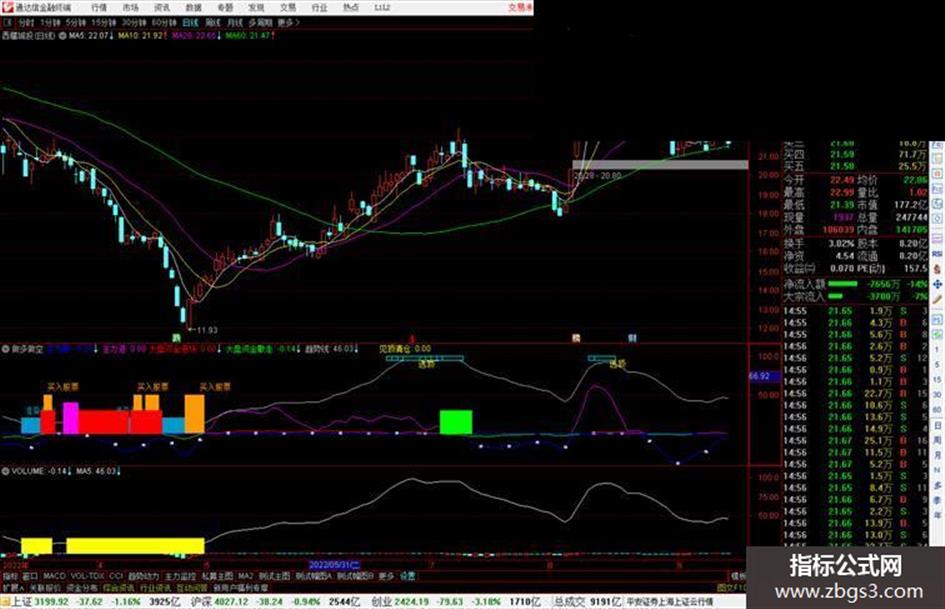This screenshot has width=945, height=609.
Task: Select 年 yearly period in right sidebar
Action: click(x=937, y=514)
